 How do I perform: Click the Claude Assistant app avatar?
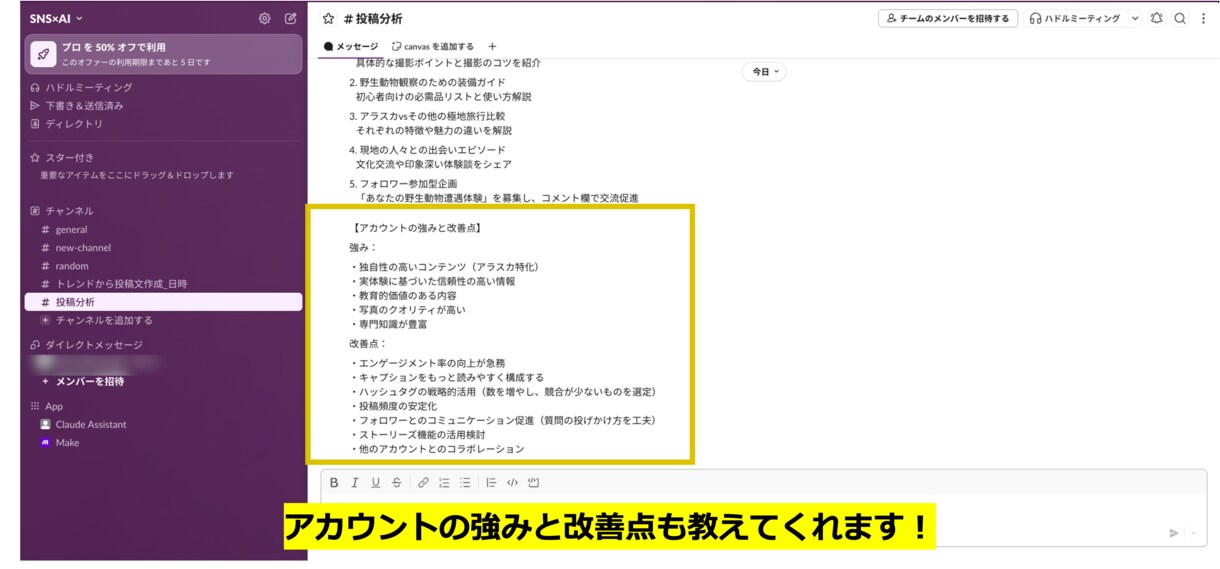pyautogui.click(x=45, y=424)
